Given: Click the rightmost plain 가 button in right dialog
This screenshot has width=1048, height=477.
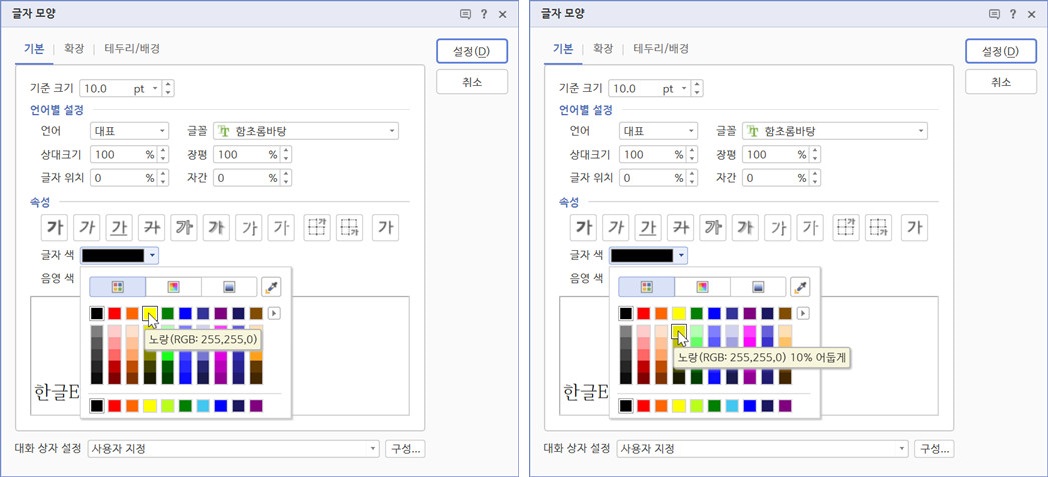Looking at the screenshot, I should [914, 228].
